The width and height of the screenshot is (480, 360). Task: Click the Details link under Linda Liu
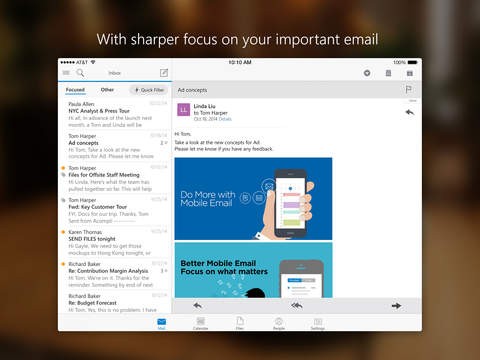225,119
